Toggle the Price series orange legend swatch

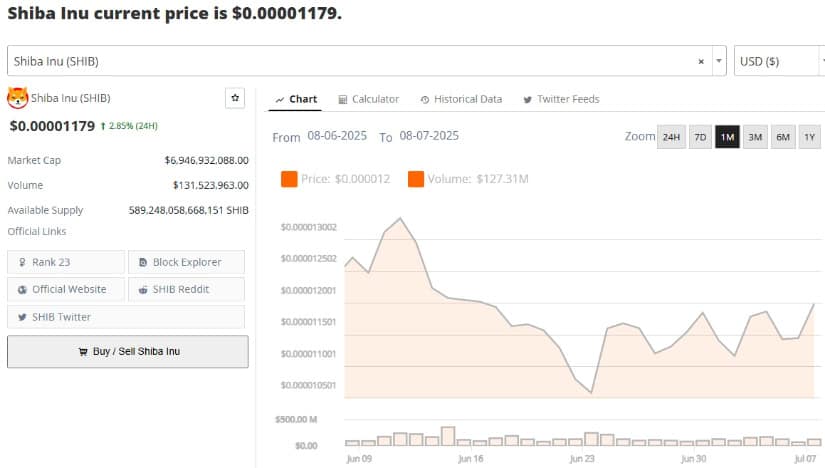[289, 179]
